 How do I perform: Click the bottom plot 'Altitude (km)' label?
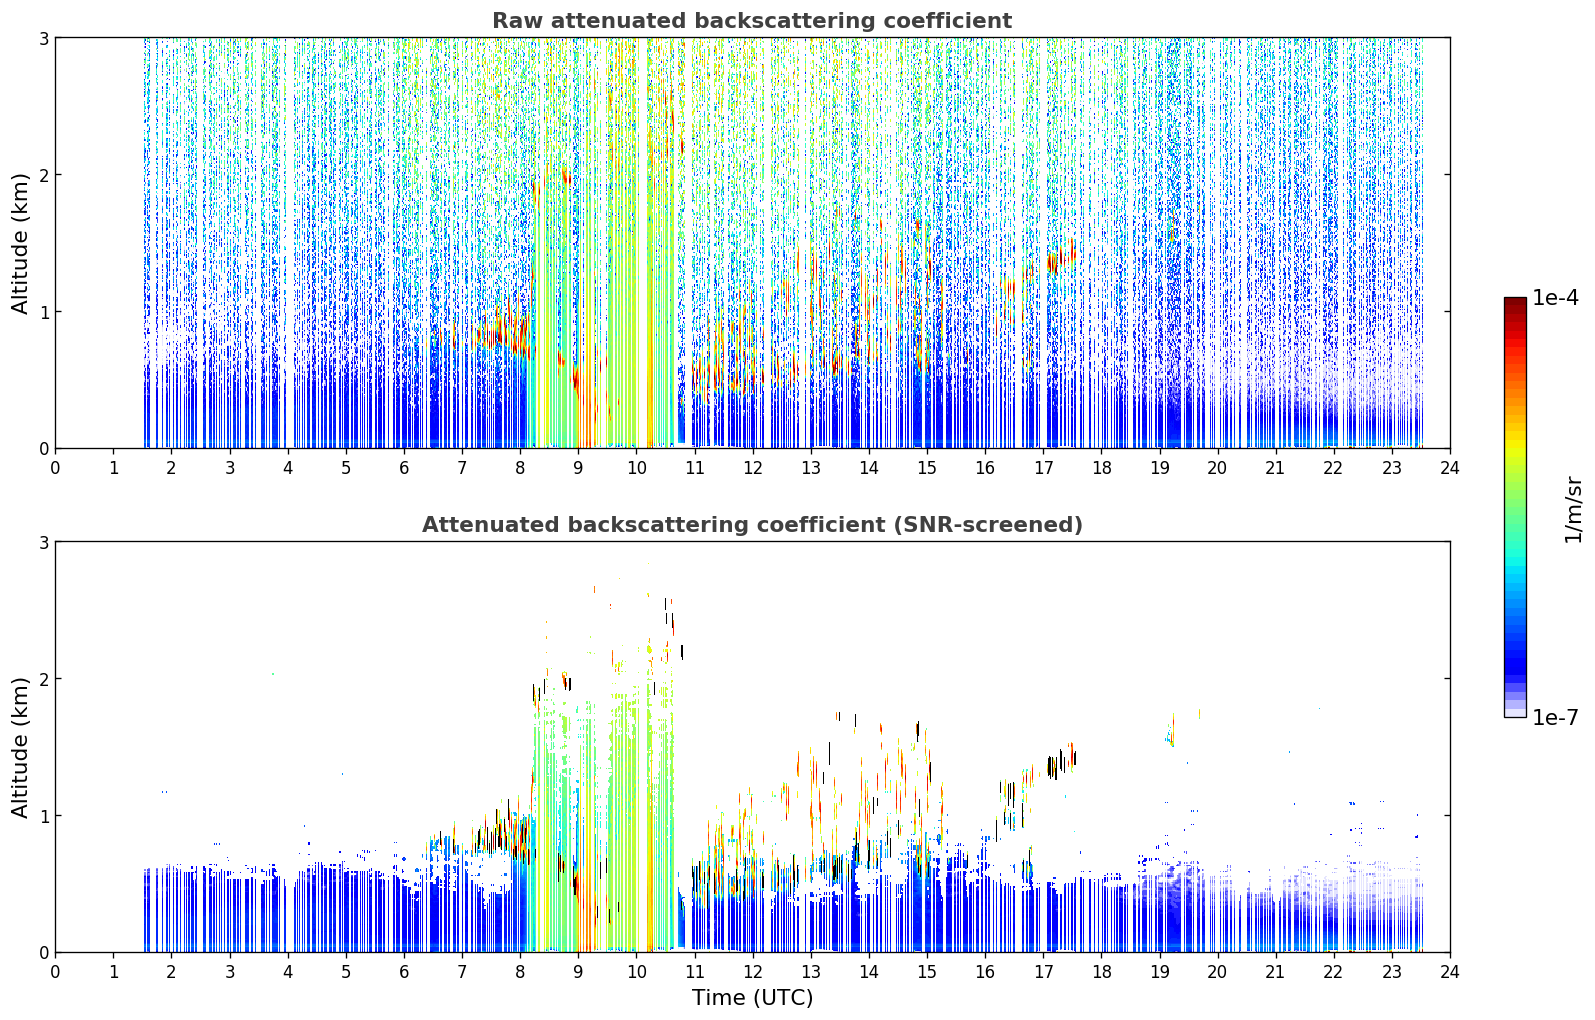[21, 747]
